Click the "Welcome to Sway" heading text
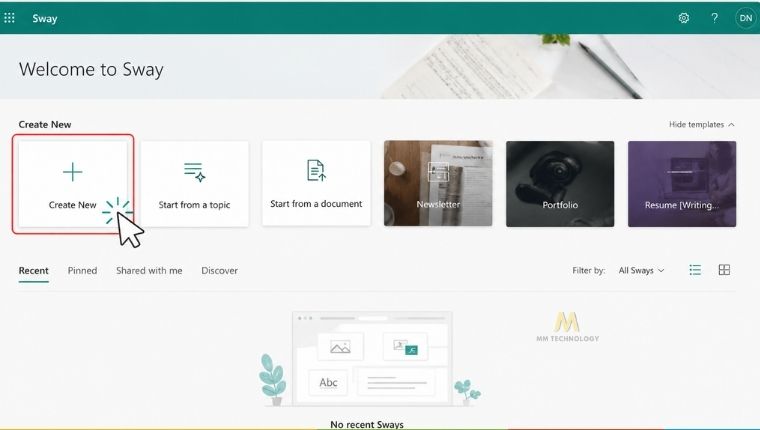This screenshot has width=760, height=430. (x=91, y=69)
